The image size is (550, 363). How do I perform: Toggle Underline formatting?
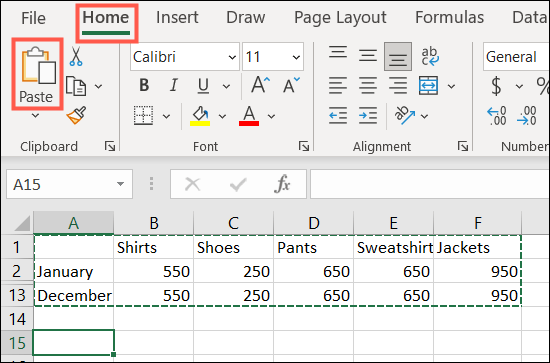(203, 86)
